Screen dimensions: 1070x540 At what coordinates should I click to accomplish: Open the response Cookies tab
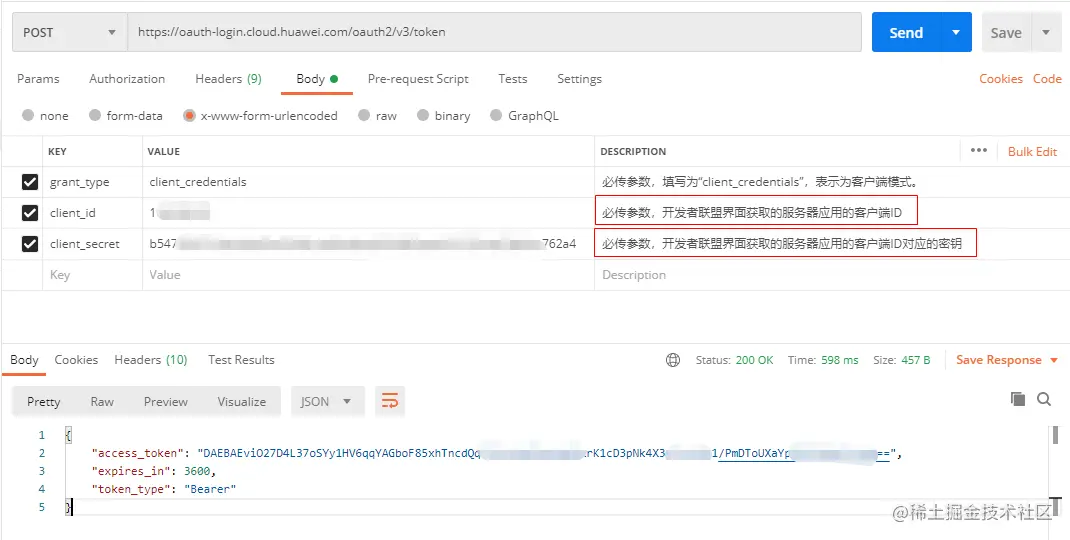point(76,360)
